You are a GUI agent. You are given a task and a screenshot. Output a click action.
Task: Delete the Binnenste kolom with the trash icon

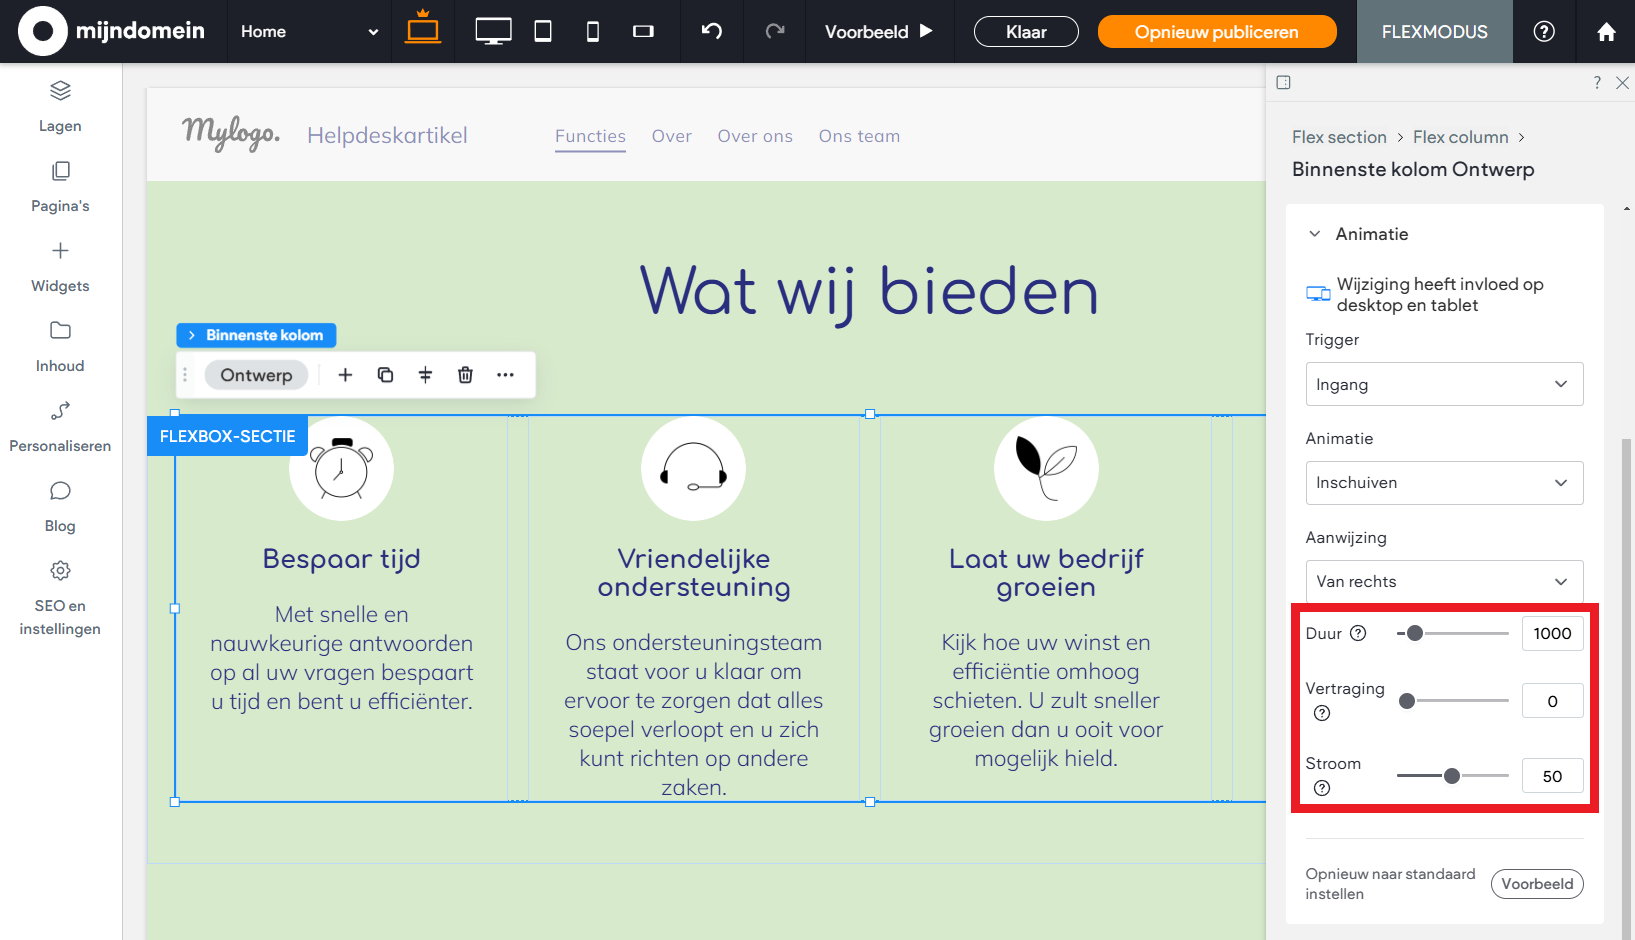(465, 375)
